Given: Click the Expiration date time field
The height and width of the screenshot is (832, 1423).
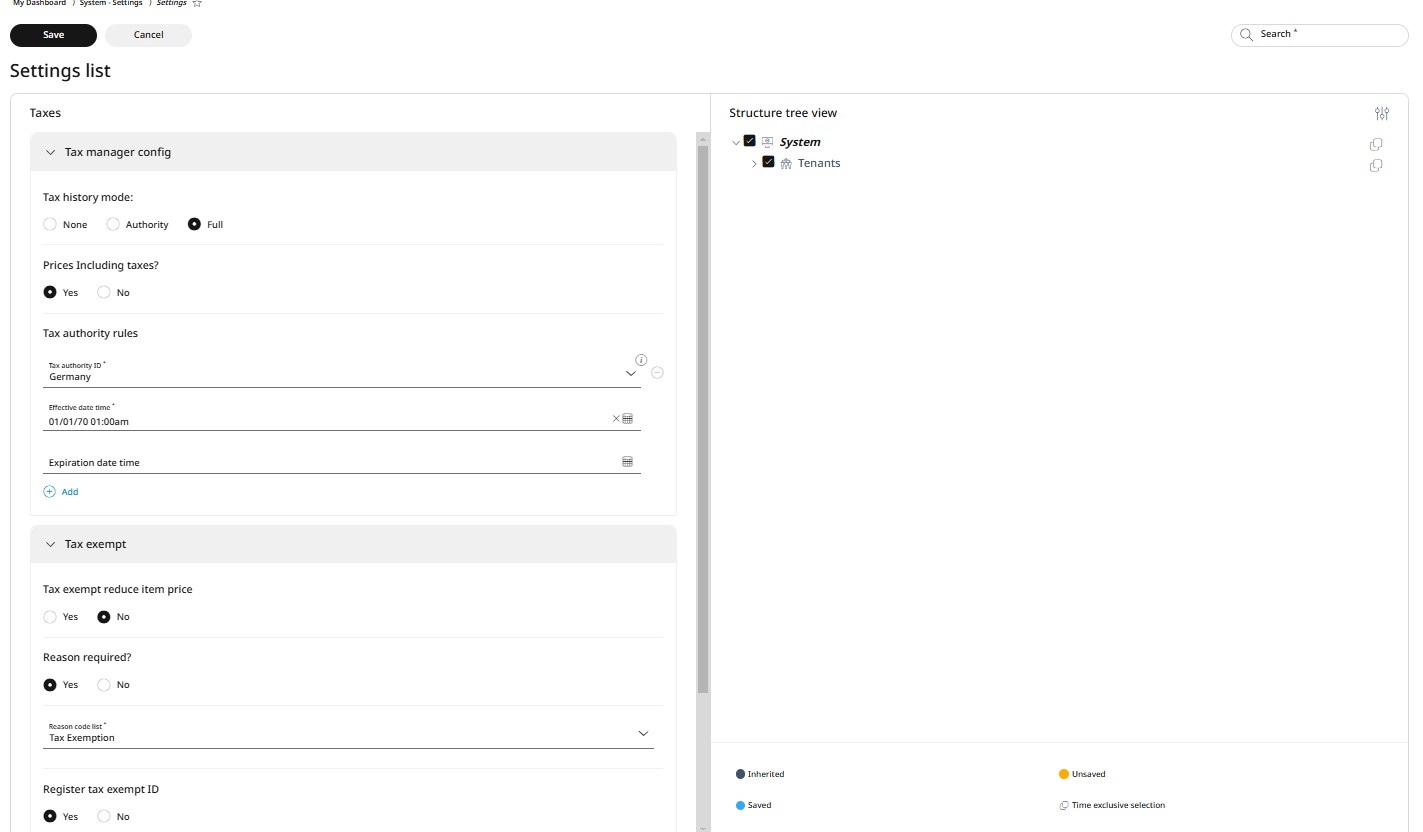Looking at the screenshot, I should click(x=344, y=462).
